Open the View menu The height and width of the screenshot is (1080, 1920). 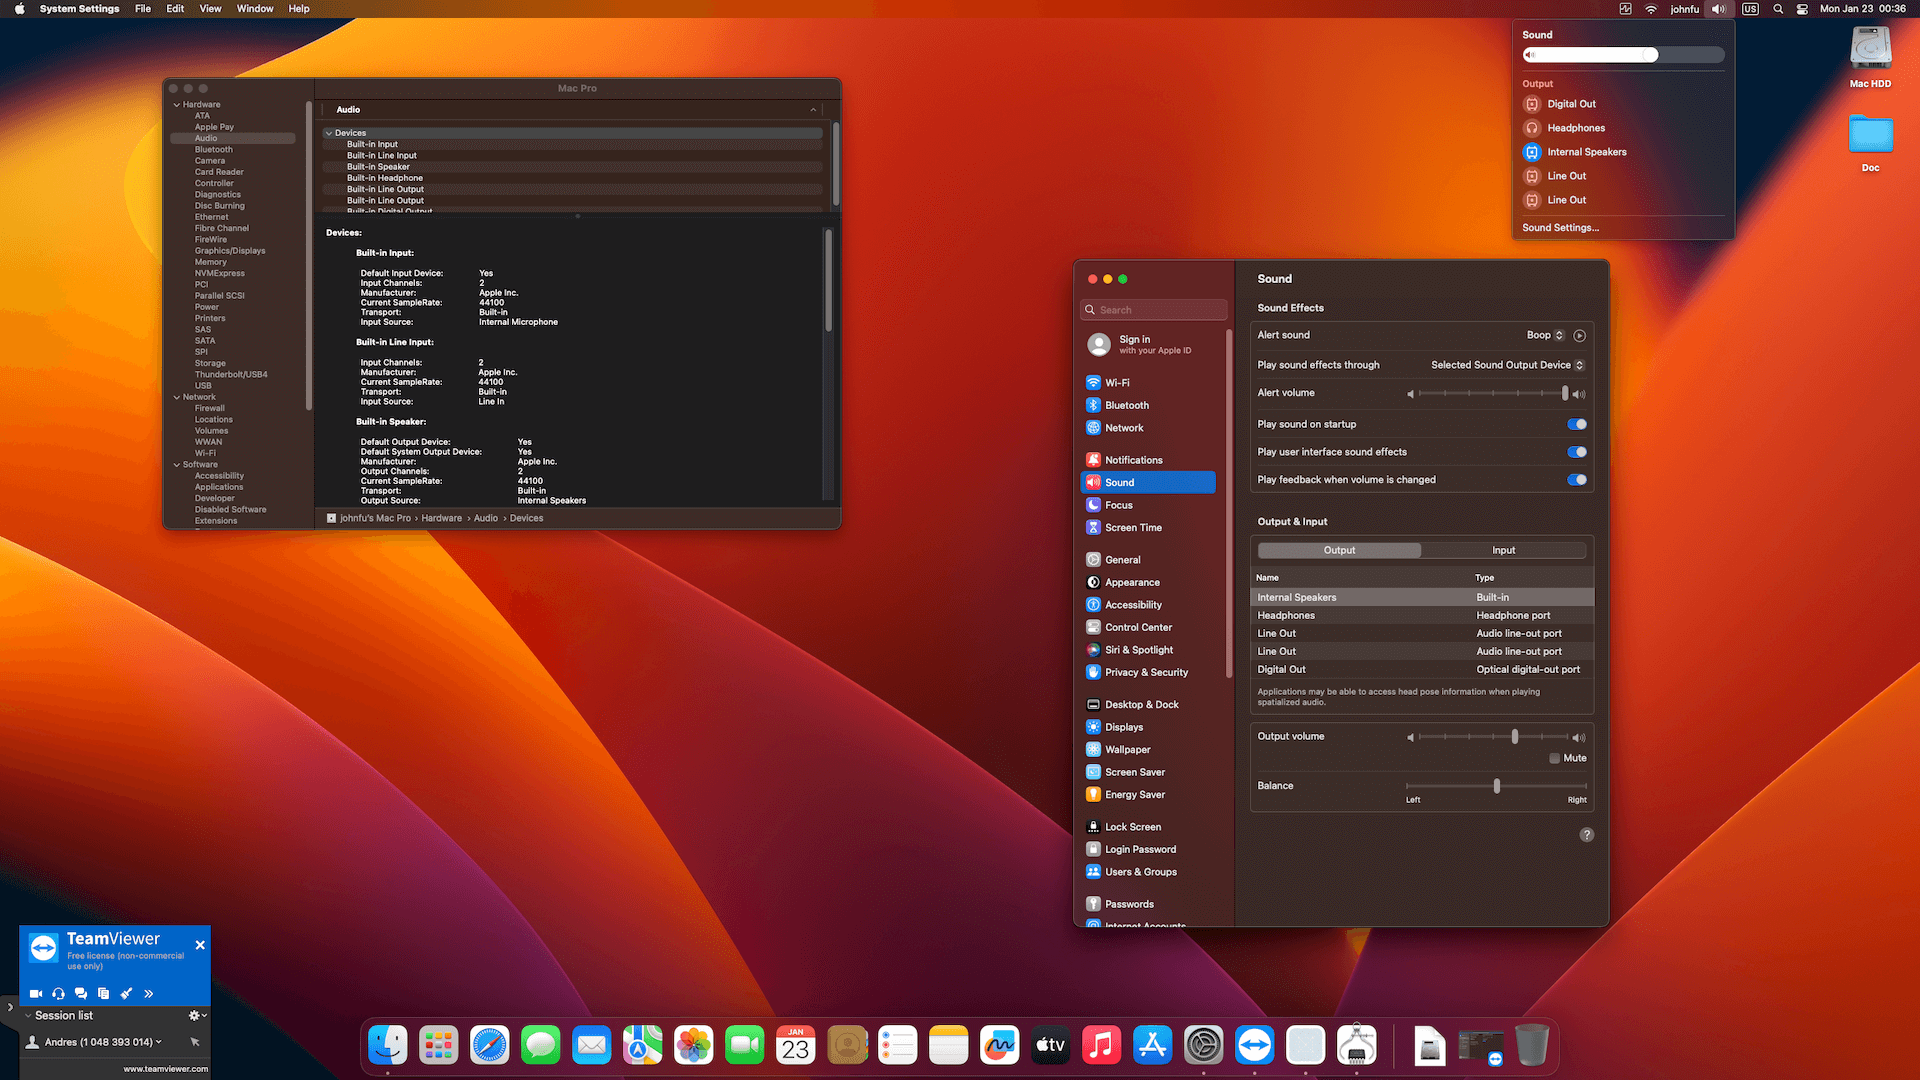coord(210,9)
